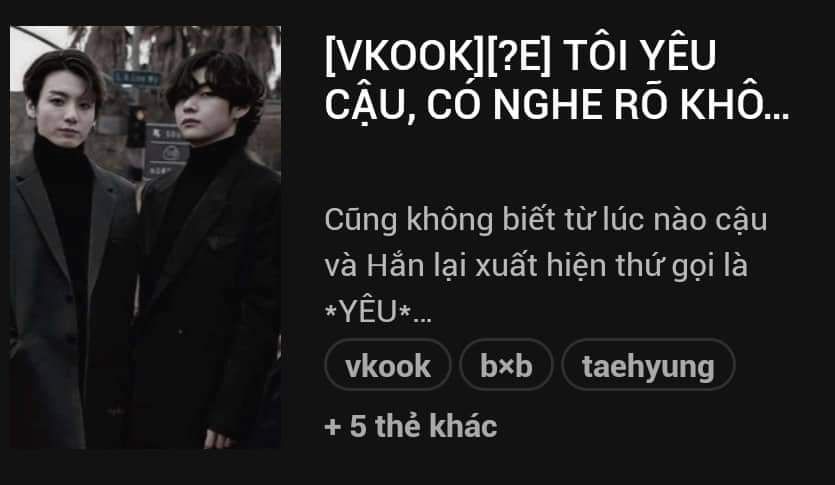Click the black-coat figure on the cover
The height and width of the screenshot is (485, 835).
210,250
